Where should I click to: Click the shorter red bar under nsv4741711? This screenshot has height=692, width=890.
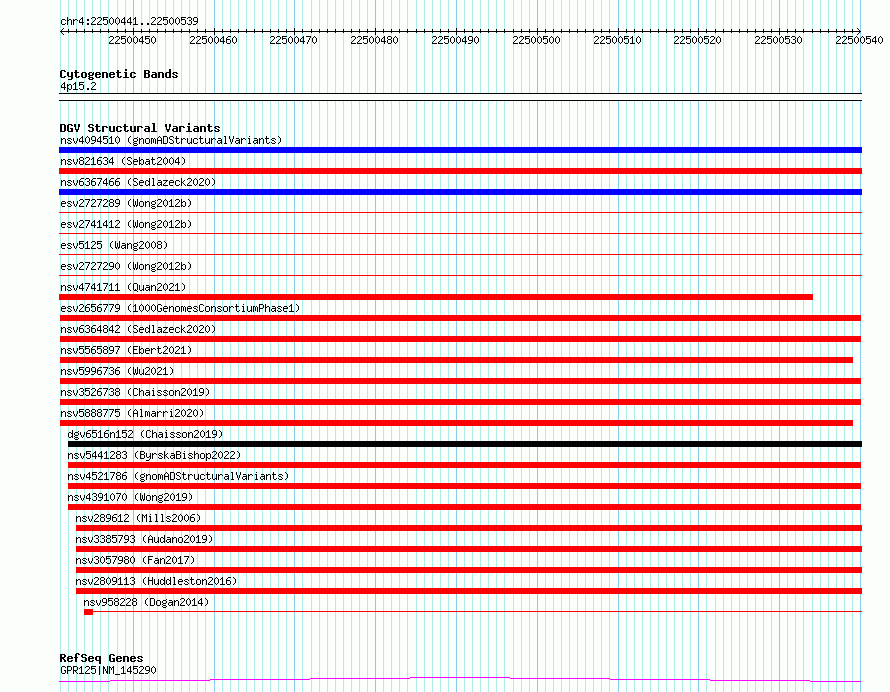(436, 297)
